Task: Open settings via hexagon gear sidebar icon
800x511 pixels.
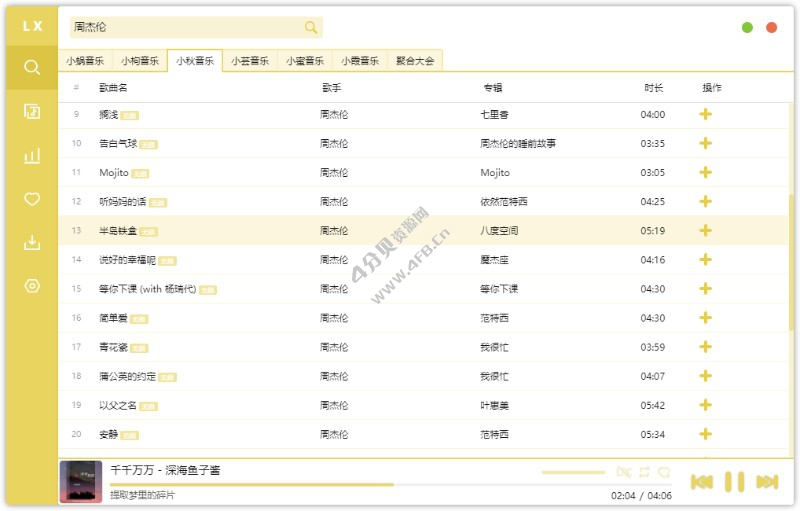Action: pyautogui.click(x=32, y=286)
